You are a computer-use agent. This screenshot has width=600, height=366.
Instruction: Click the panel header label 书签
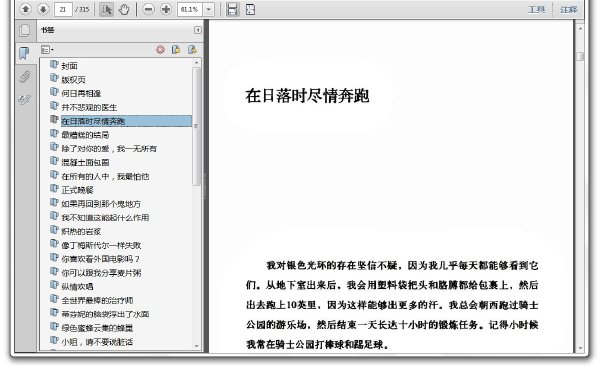(48, 30)
